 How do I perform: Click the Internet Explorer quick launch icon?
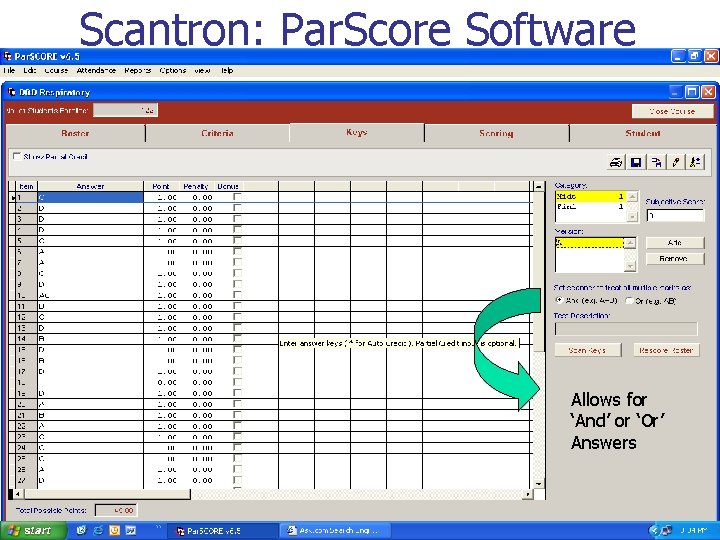point(98,530)
